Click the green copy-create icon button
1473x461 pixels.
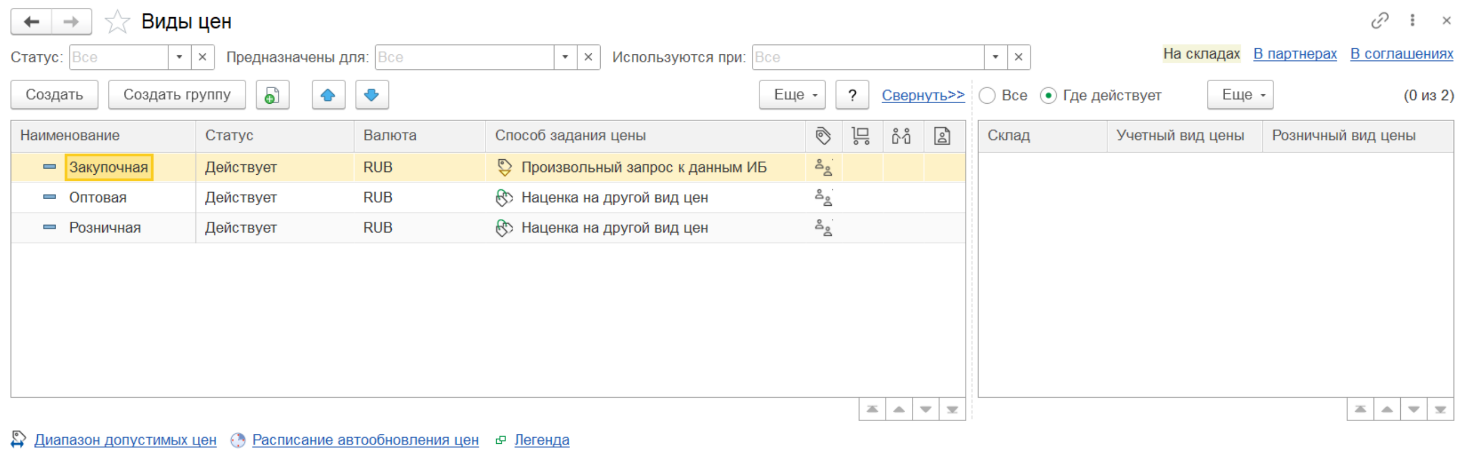pyautogui.click(x=272, y=95)
